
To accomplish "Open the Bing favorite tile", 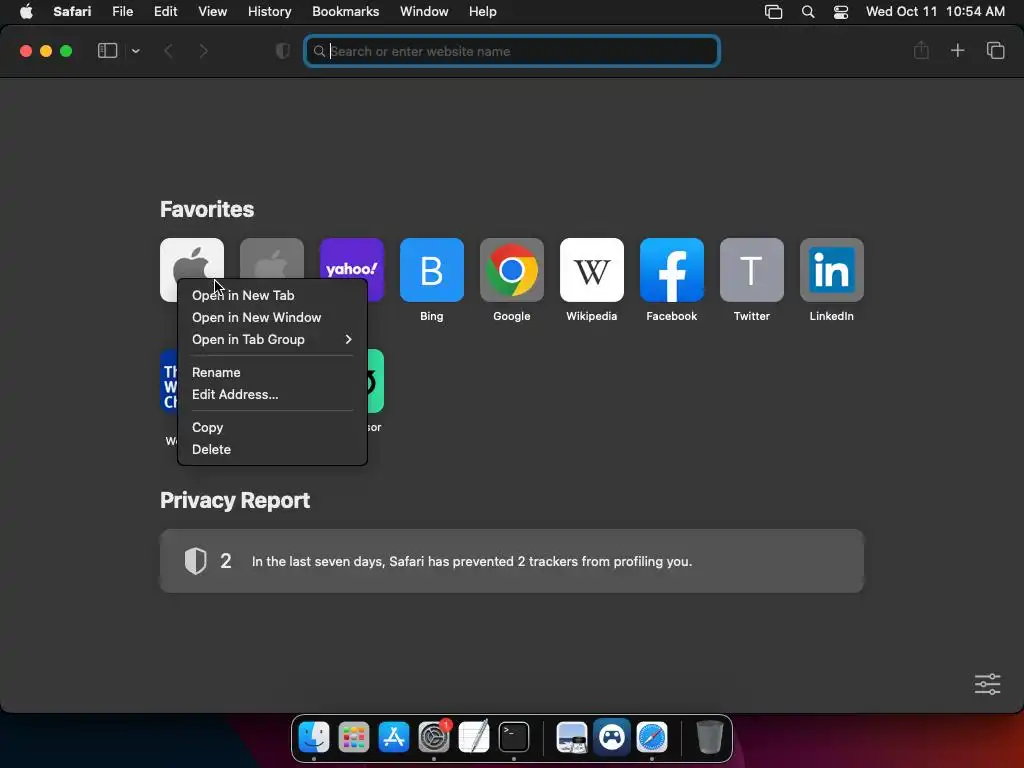I will coord(432,270).
